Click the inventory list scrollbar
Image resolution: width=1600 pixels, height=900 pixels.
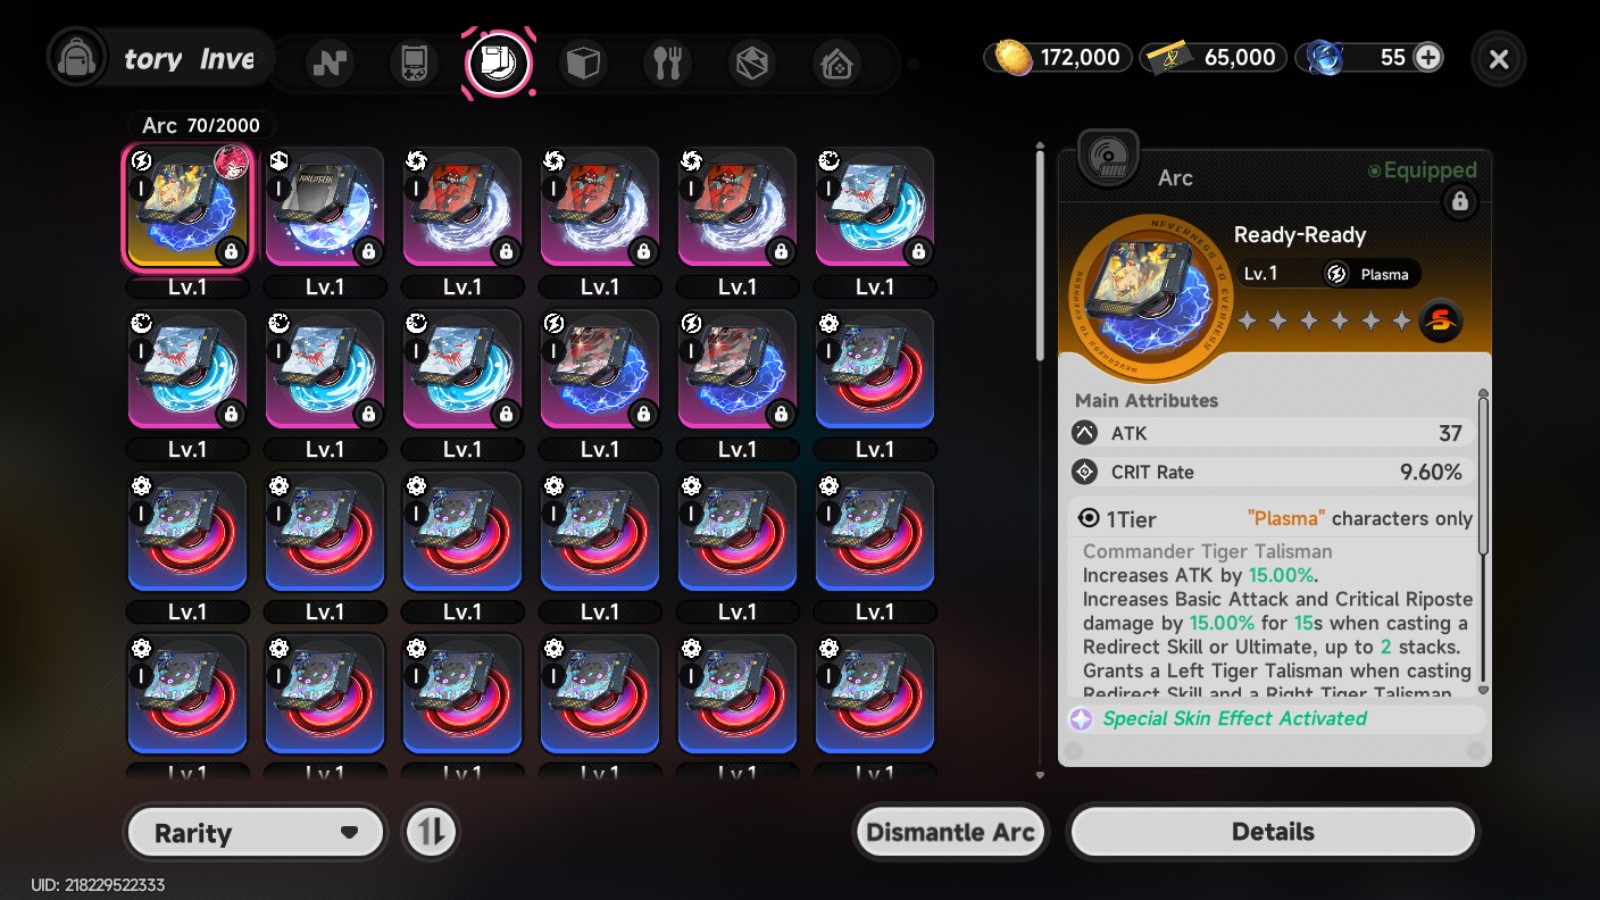(1040, 253)
